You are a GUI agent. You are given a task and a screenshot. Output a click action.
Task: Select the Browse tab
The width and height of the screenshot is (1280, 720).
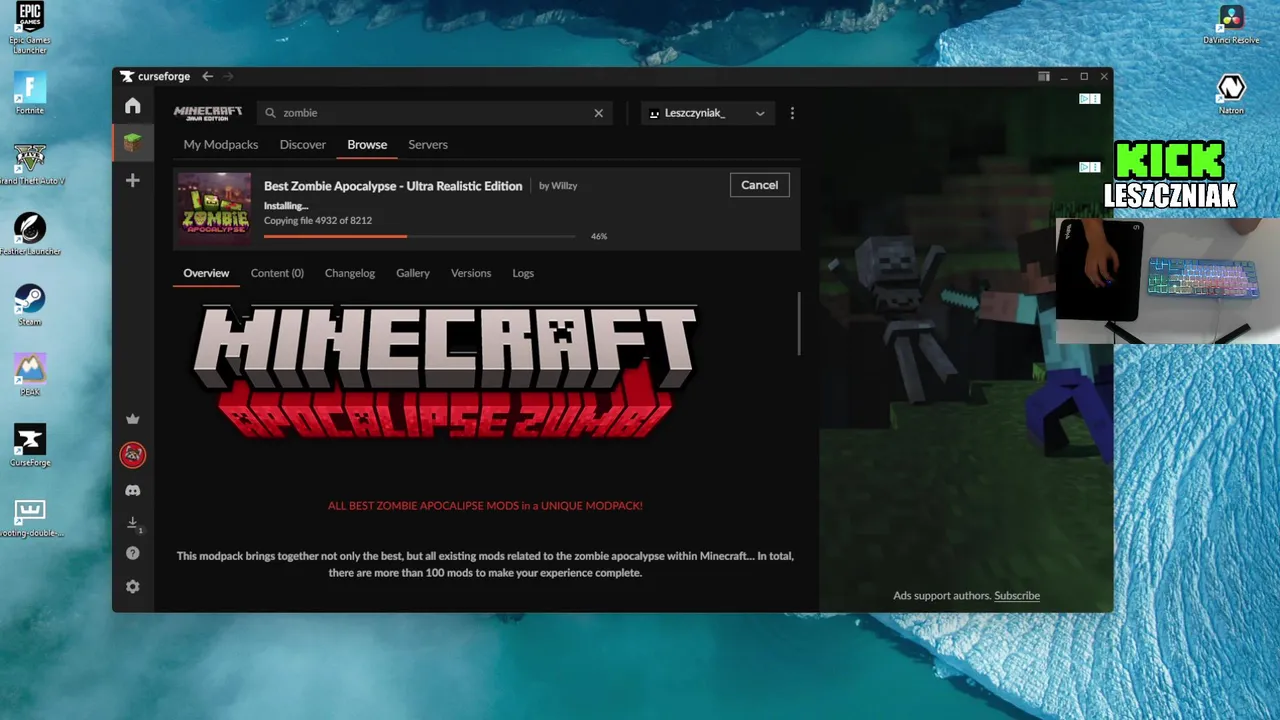(367, 145)
